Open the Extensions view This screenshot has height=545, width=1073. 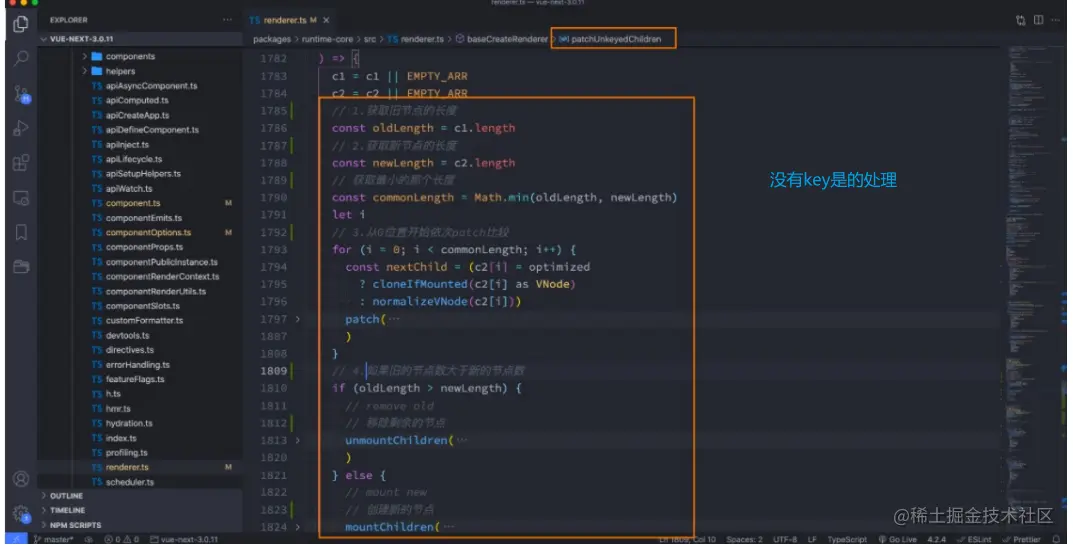point(21,163)
